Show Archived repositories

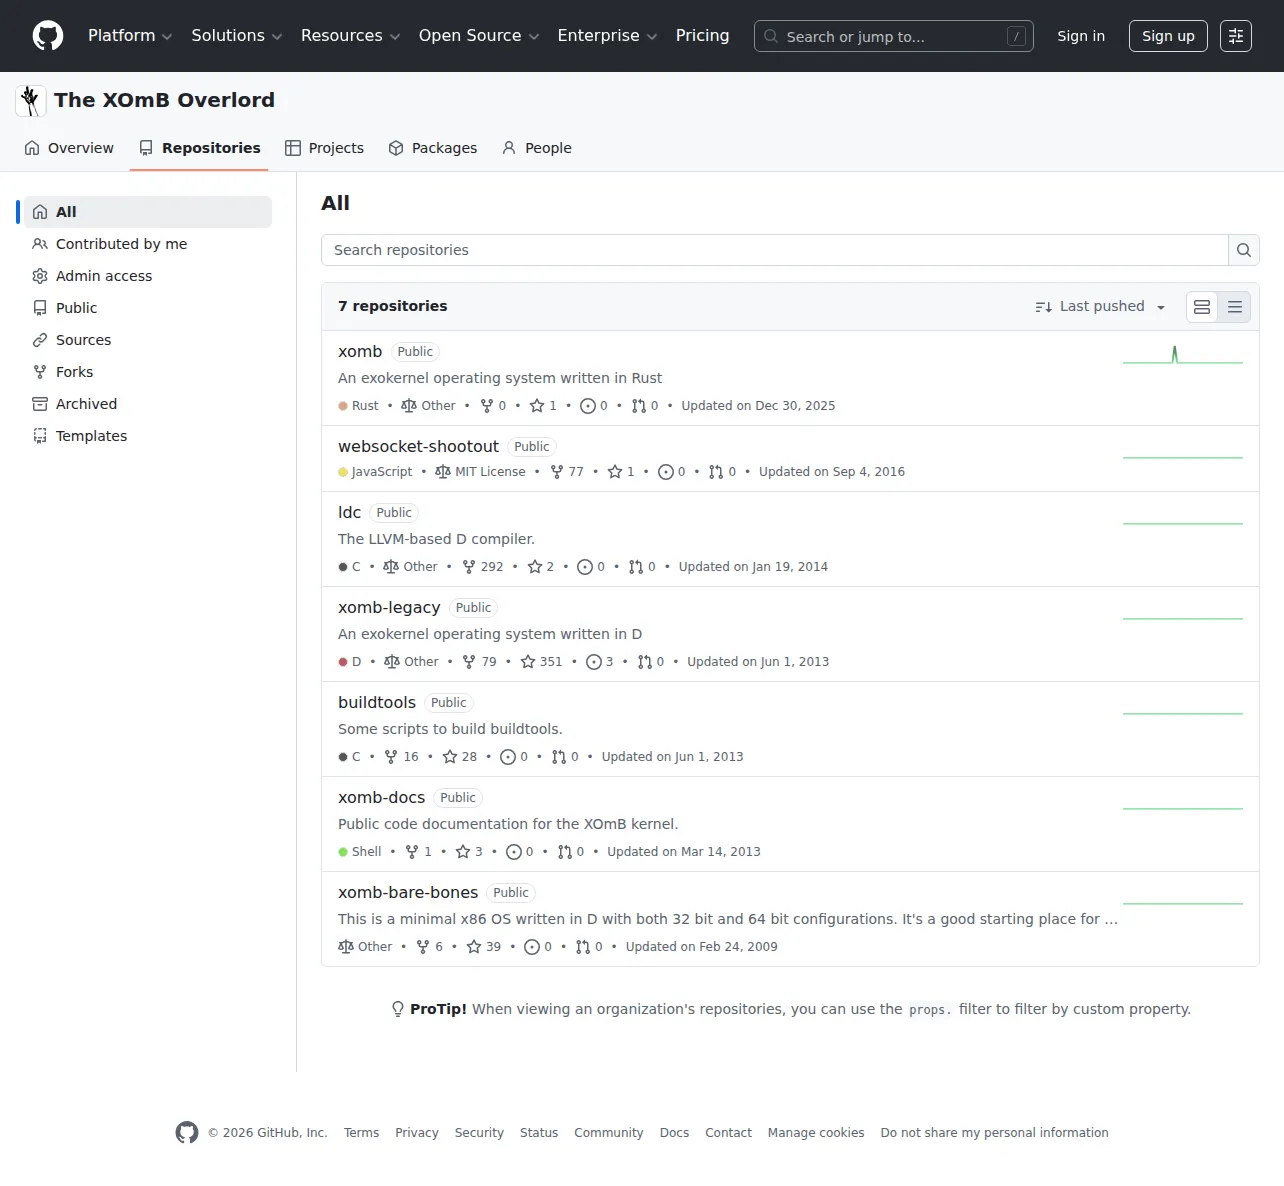(148, 404)
